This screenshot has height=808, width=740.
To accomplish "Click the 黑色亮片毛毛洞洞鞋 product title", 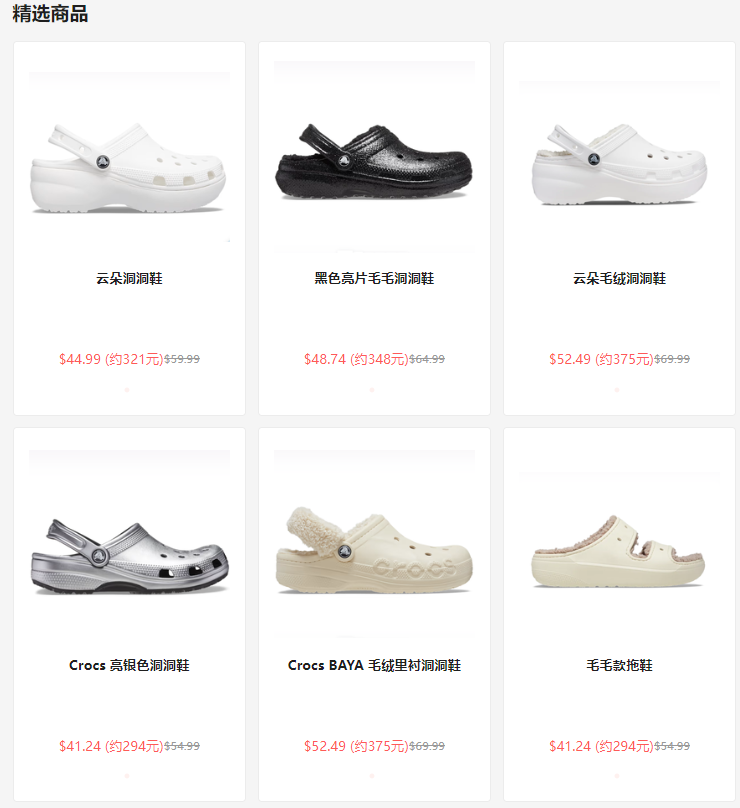I will [x=374, y=279].
